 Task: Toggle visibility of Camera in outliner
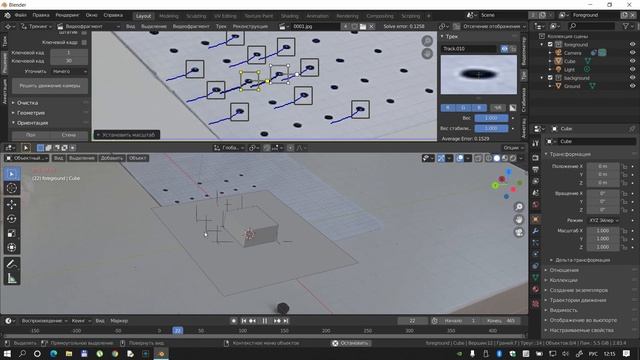coord(632,53)
